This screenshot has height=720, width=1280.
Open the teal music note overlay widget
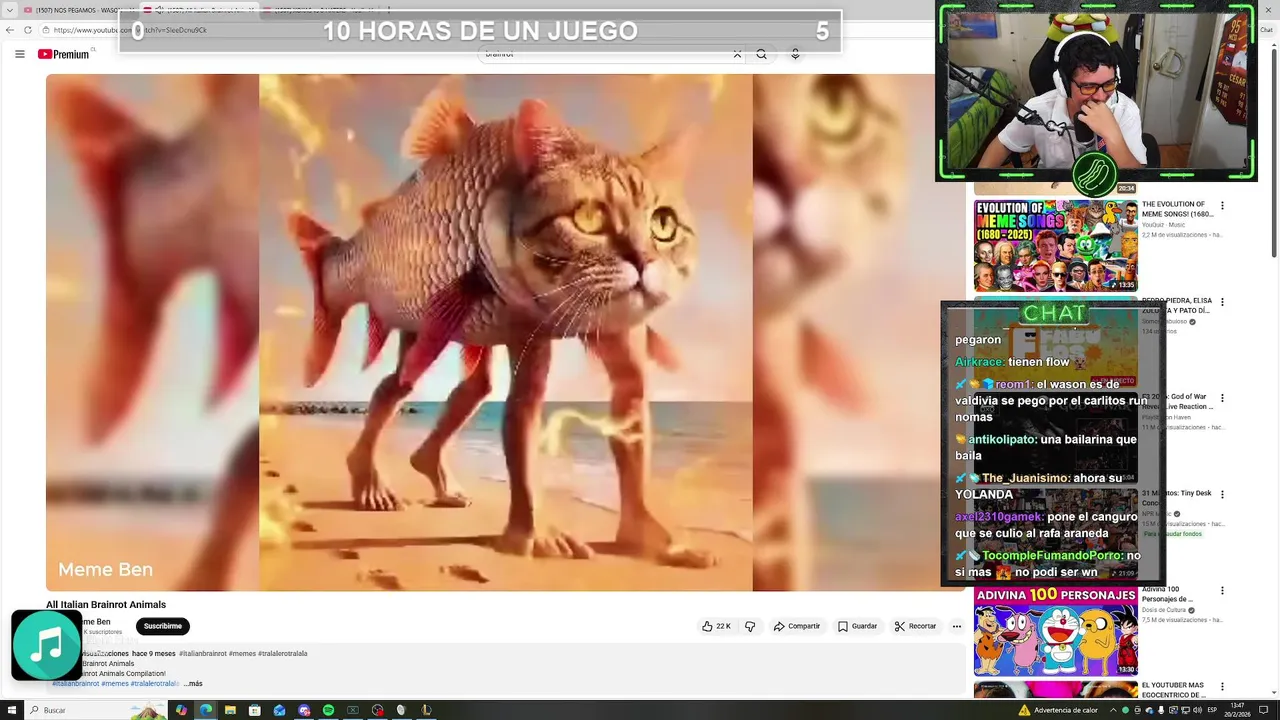[46, 645]
